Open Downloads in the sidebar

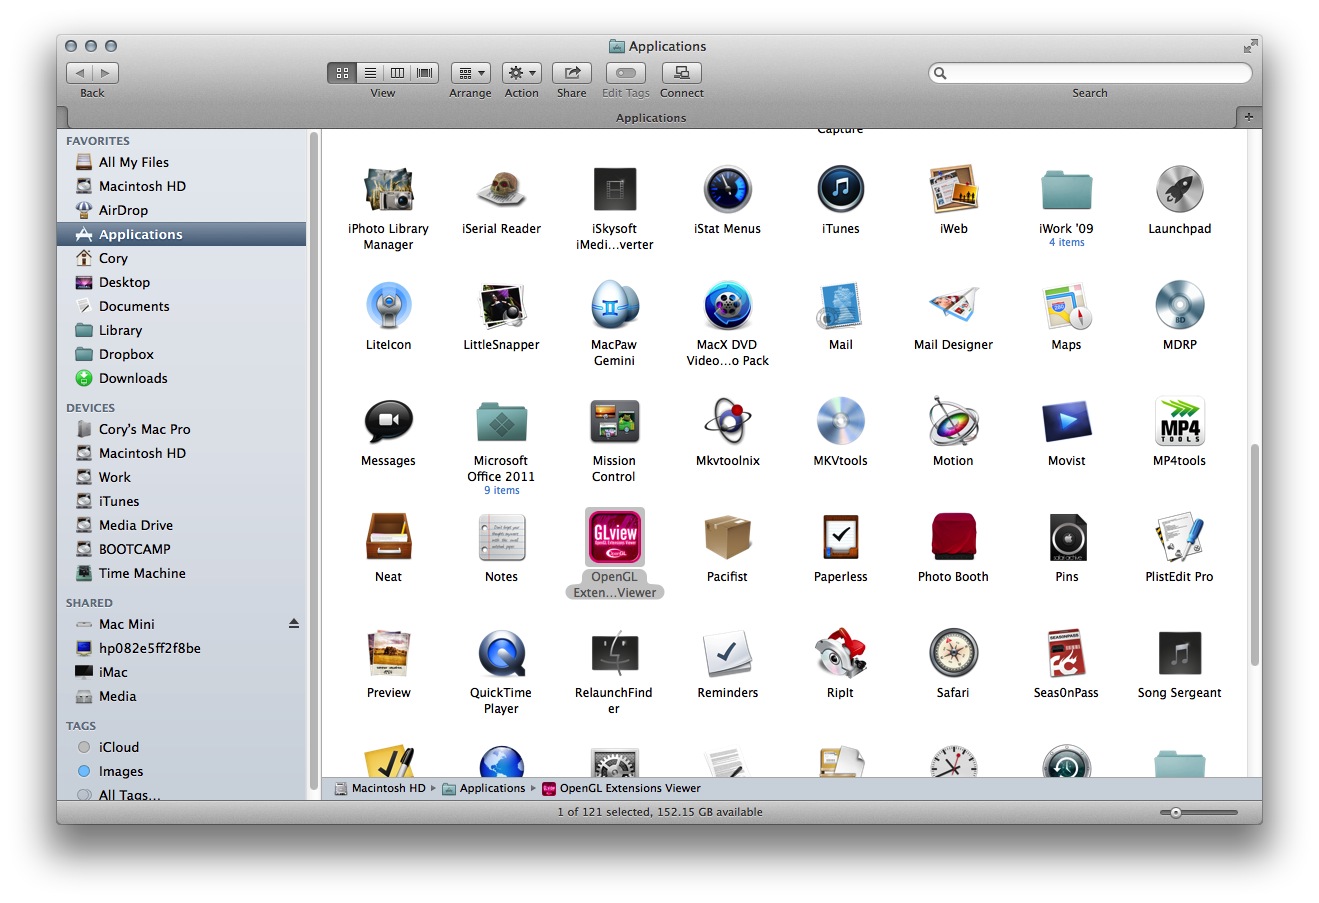133,378
